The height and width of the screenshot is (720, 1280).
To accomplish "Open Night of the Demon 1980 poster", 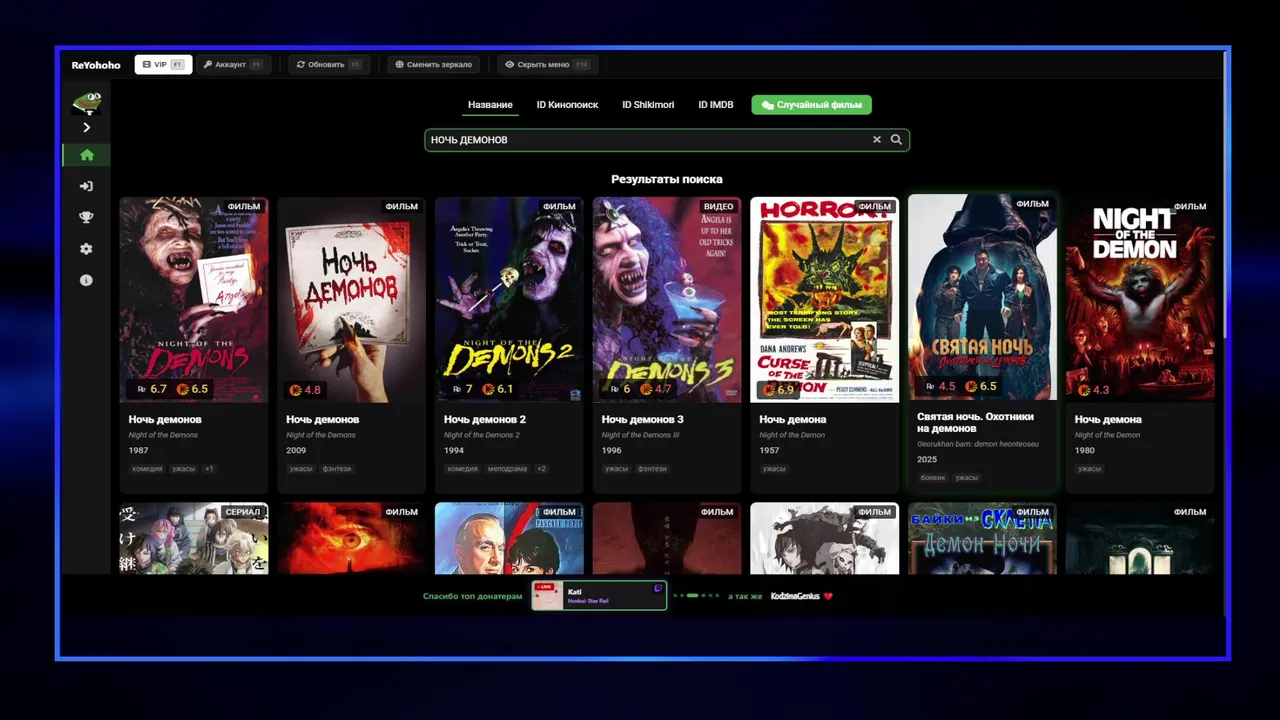I will 1140,299.
